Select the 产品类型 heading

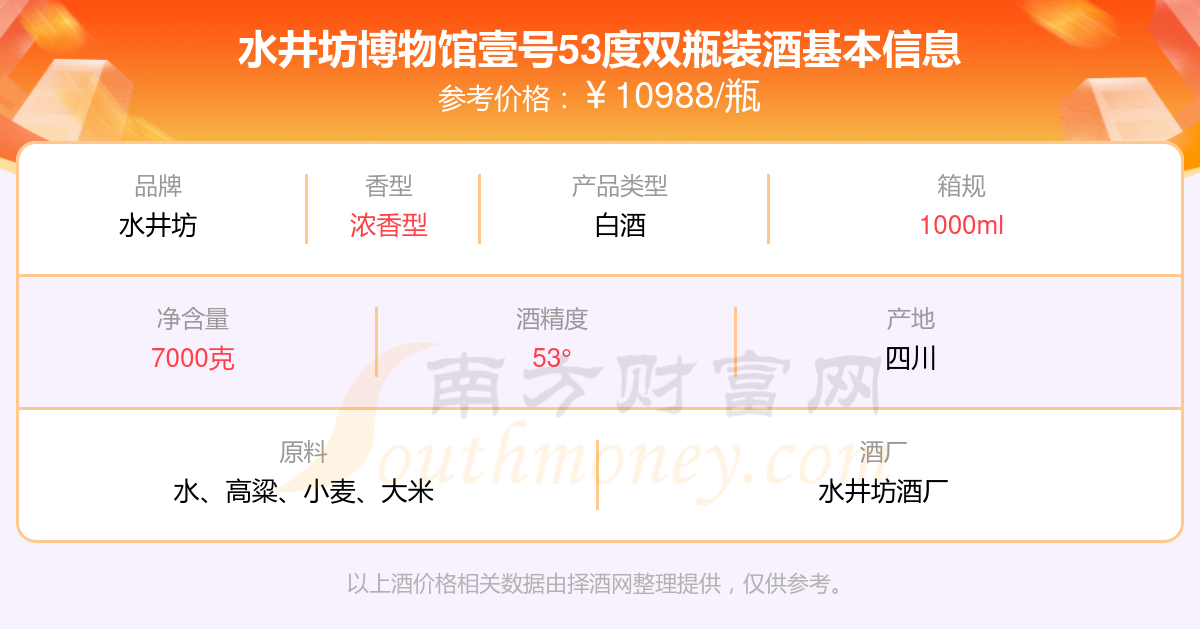[620, 186]
